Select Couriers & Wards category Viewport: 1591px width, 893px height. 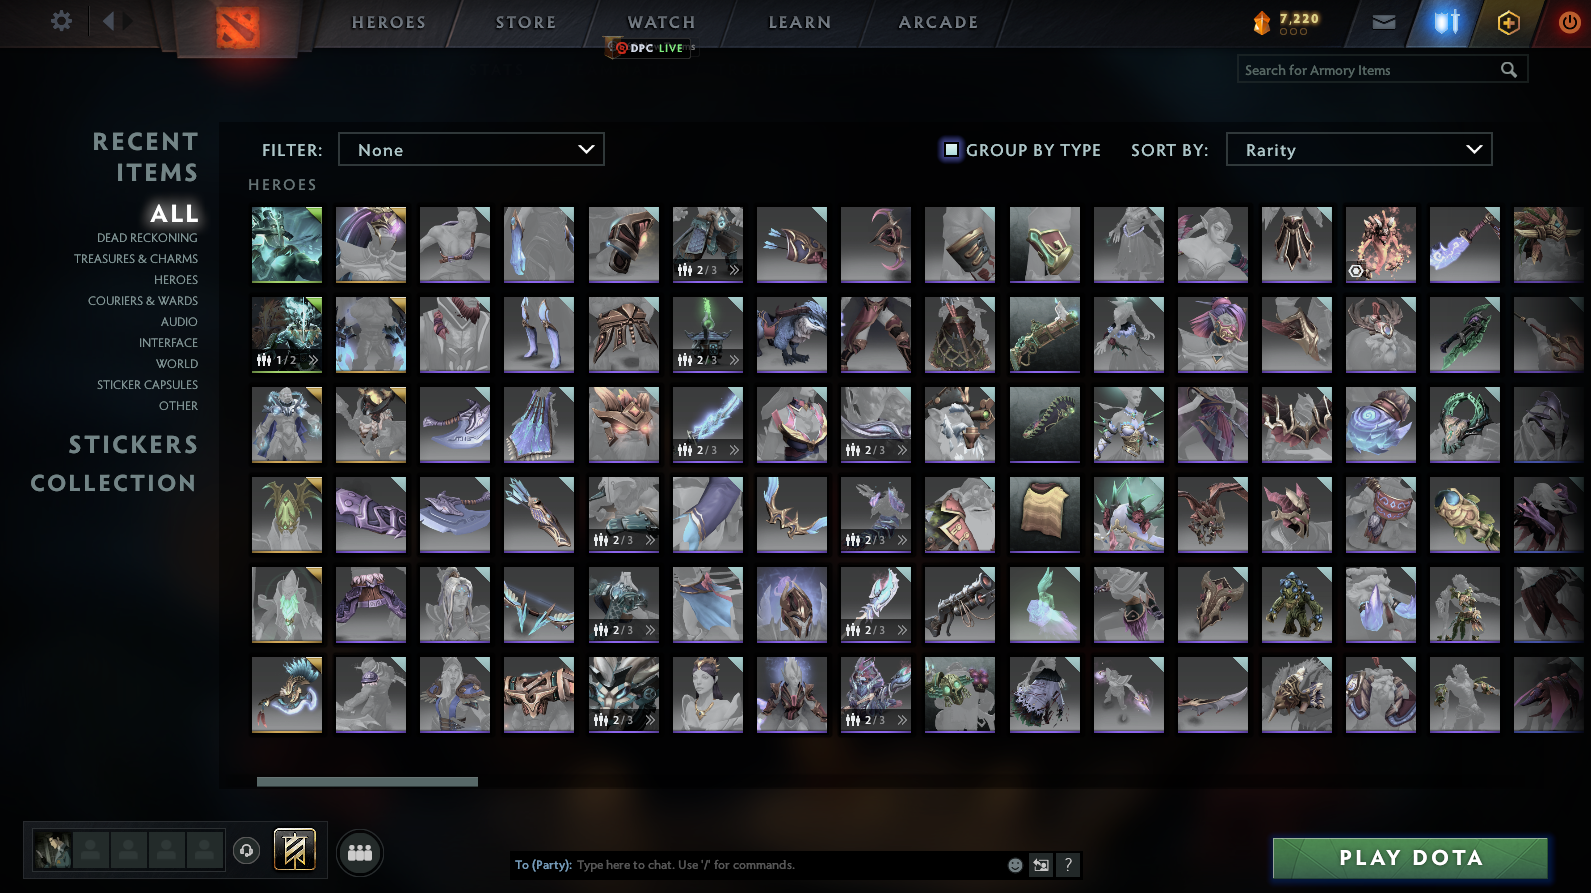click(x=143, y=301)
